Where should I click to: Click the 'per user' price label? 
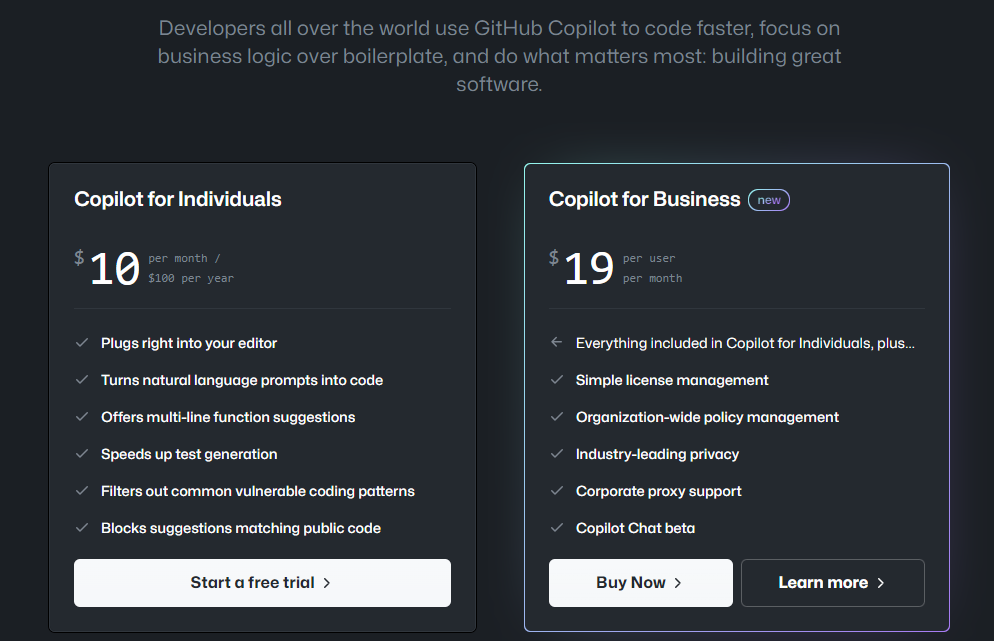(x=649, y=259)
